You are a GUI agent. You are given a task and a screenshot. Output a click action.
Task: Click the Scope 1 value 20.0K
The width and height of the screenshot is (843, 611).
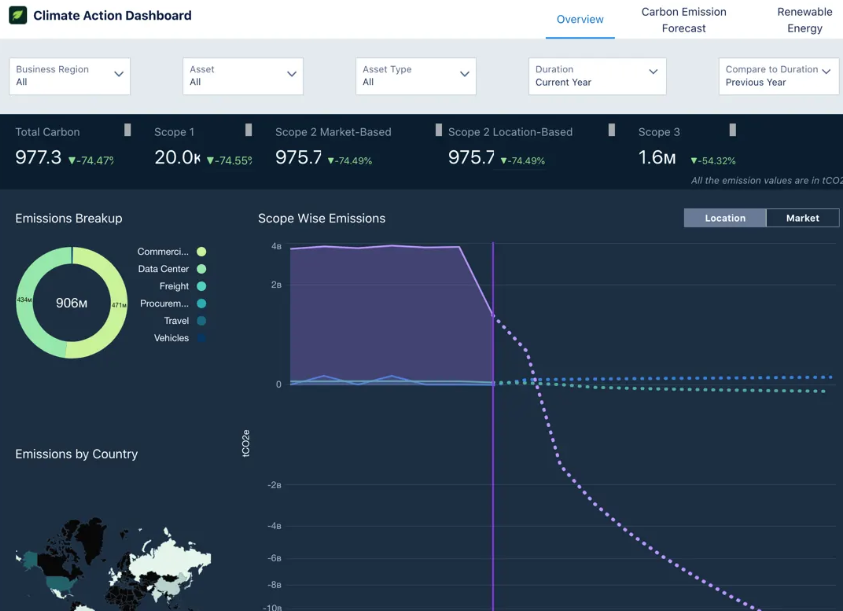point(177,157)
